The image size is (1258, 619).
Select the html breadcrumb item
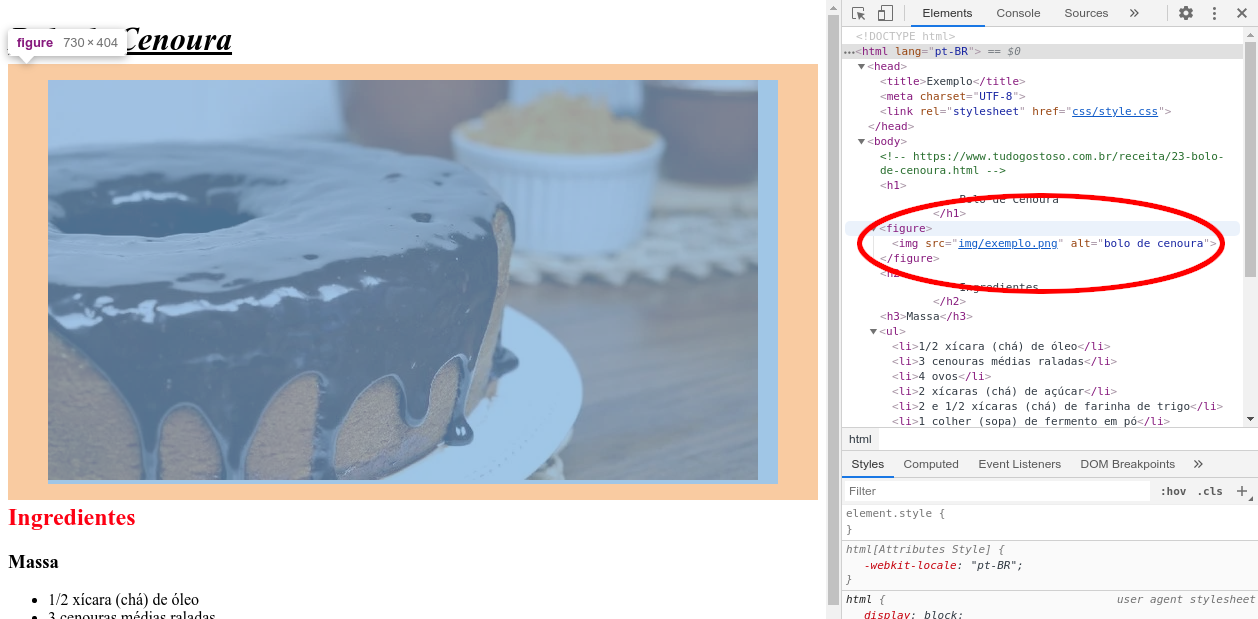coord(860,439)
